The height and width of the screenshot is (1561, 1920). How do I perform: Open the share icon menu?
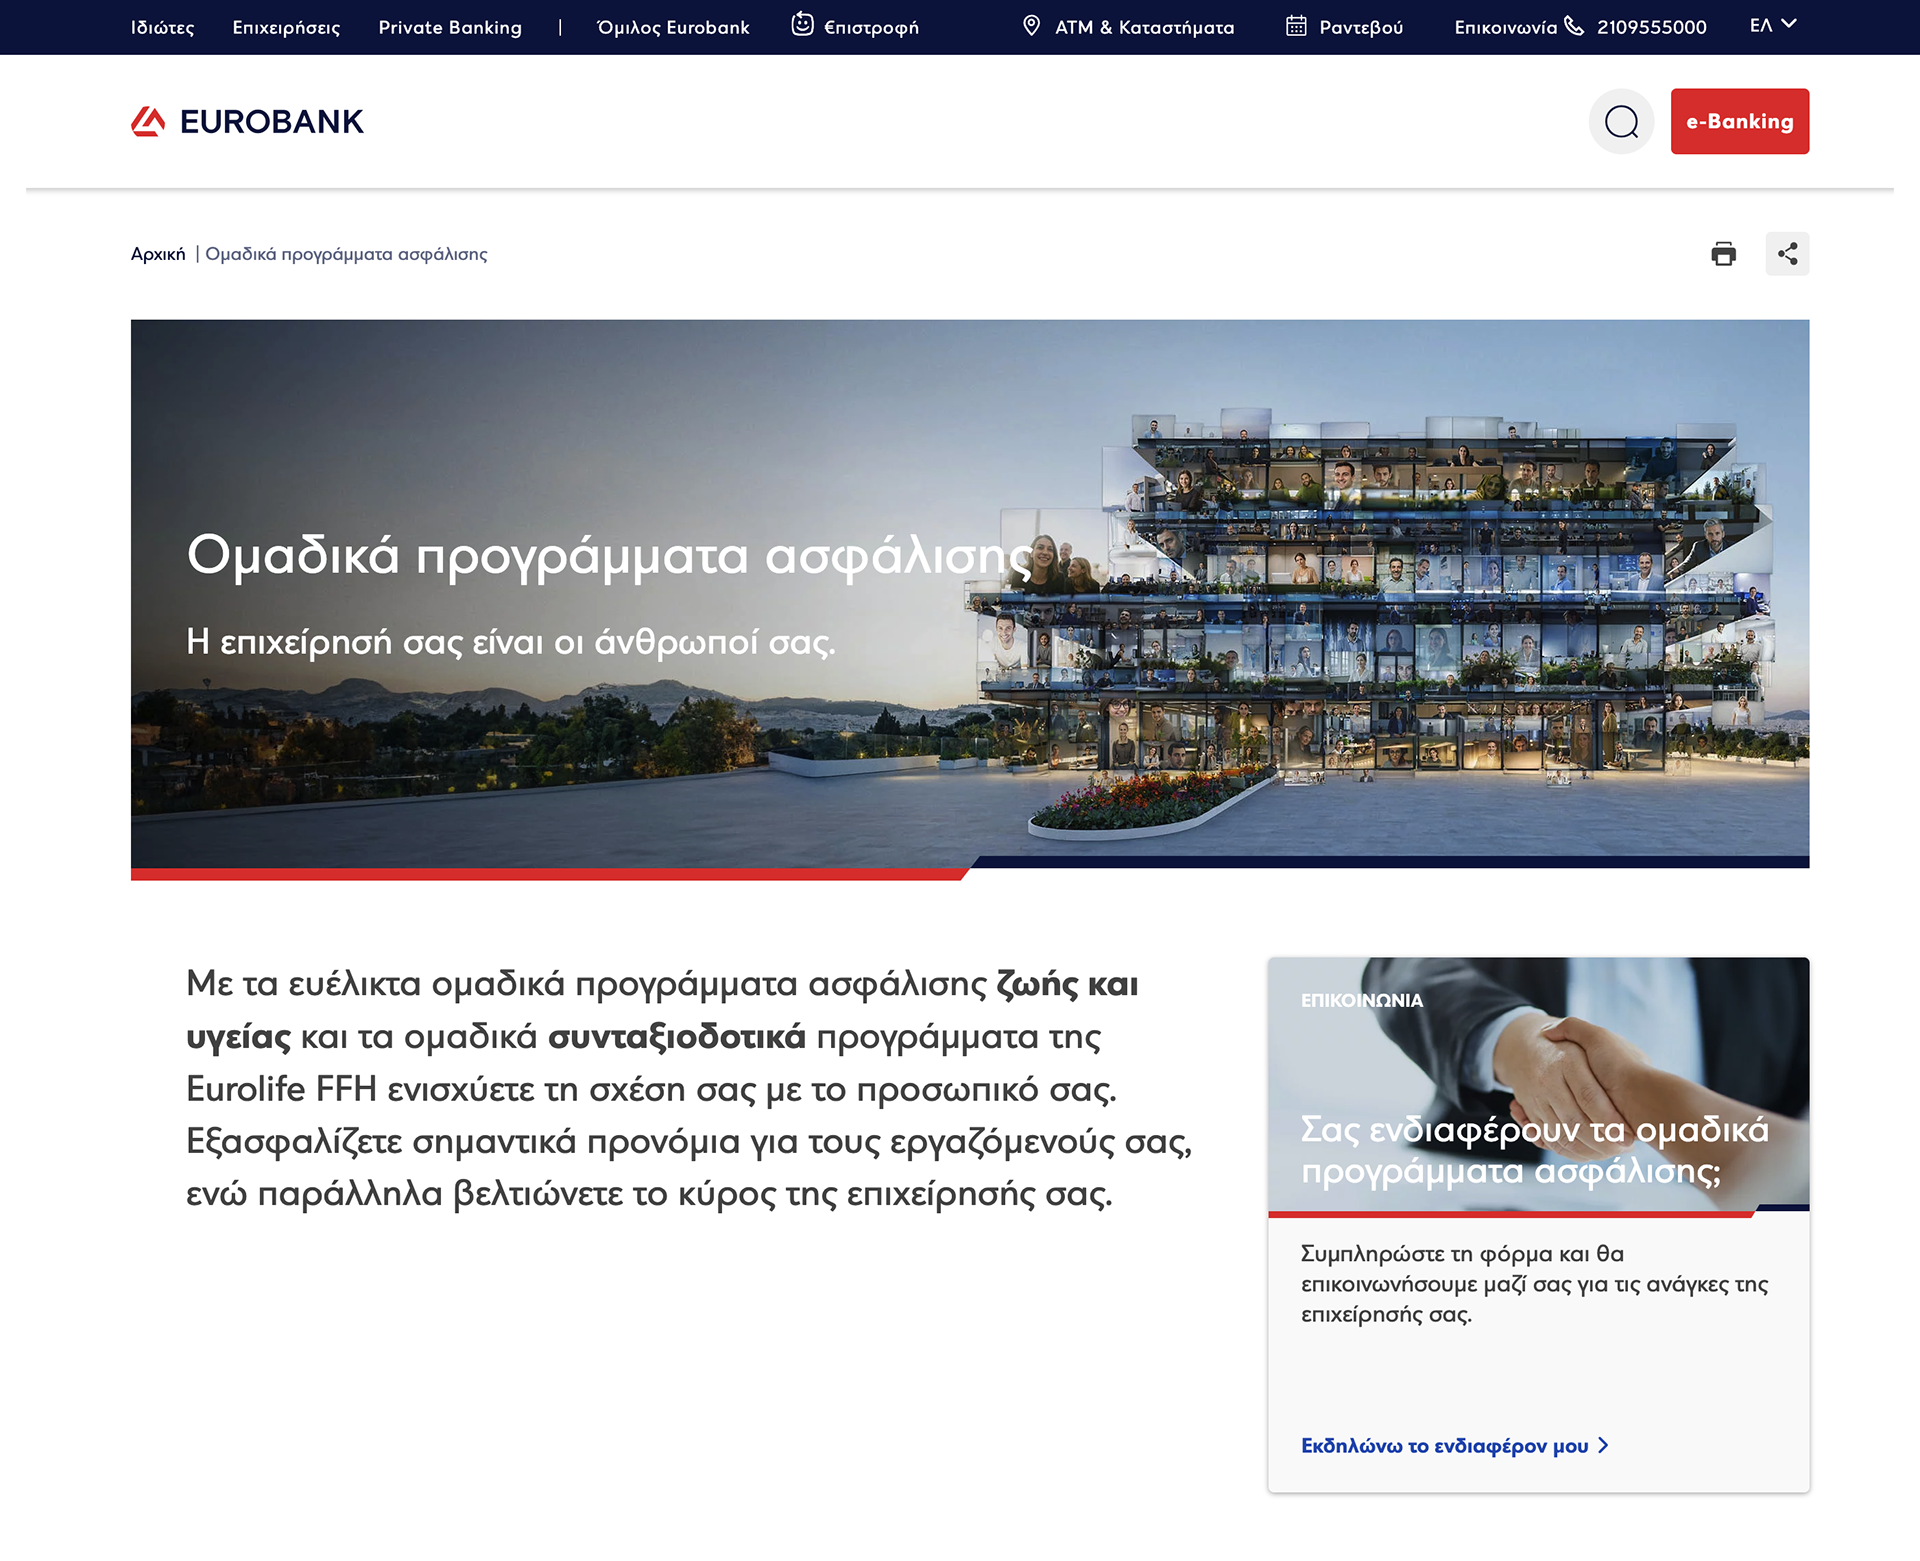1787,254
